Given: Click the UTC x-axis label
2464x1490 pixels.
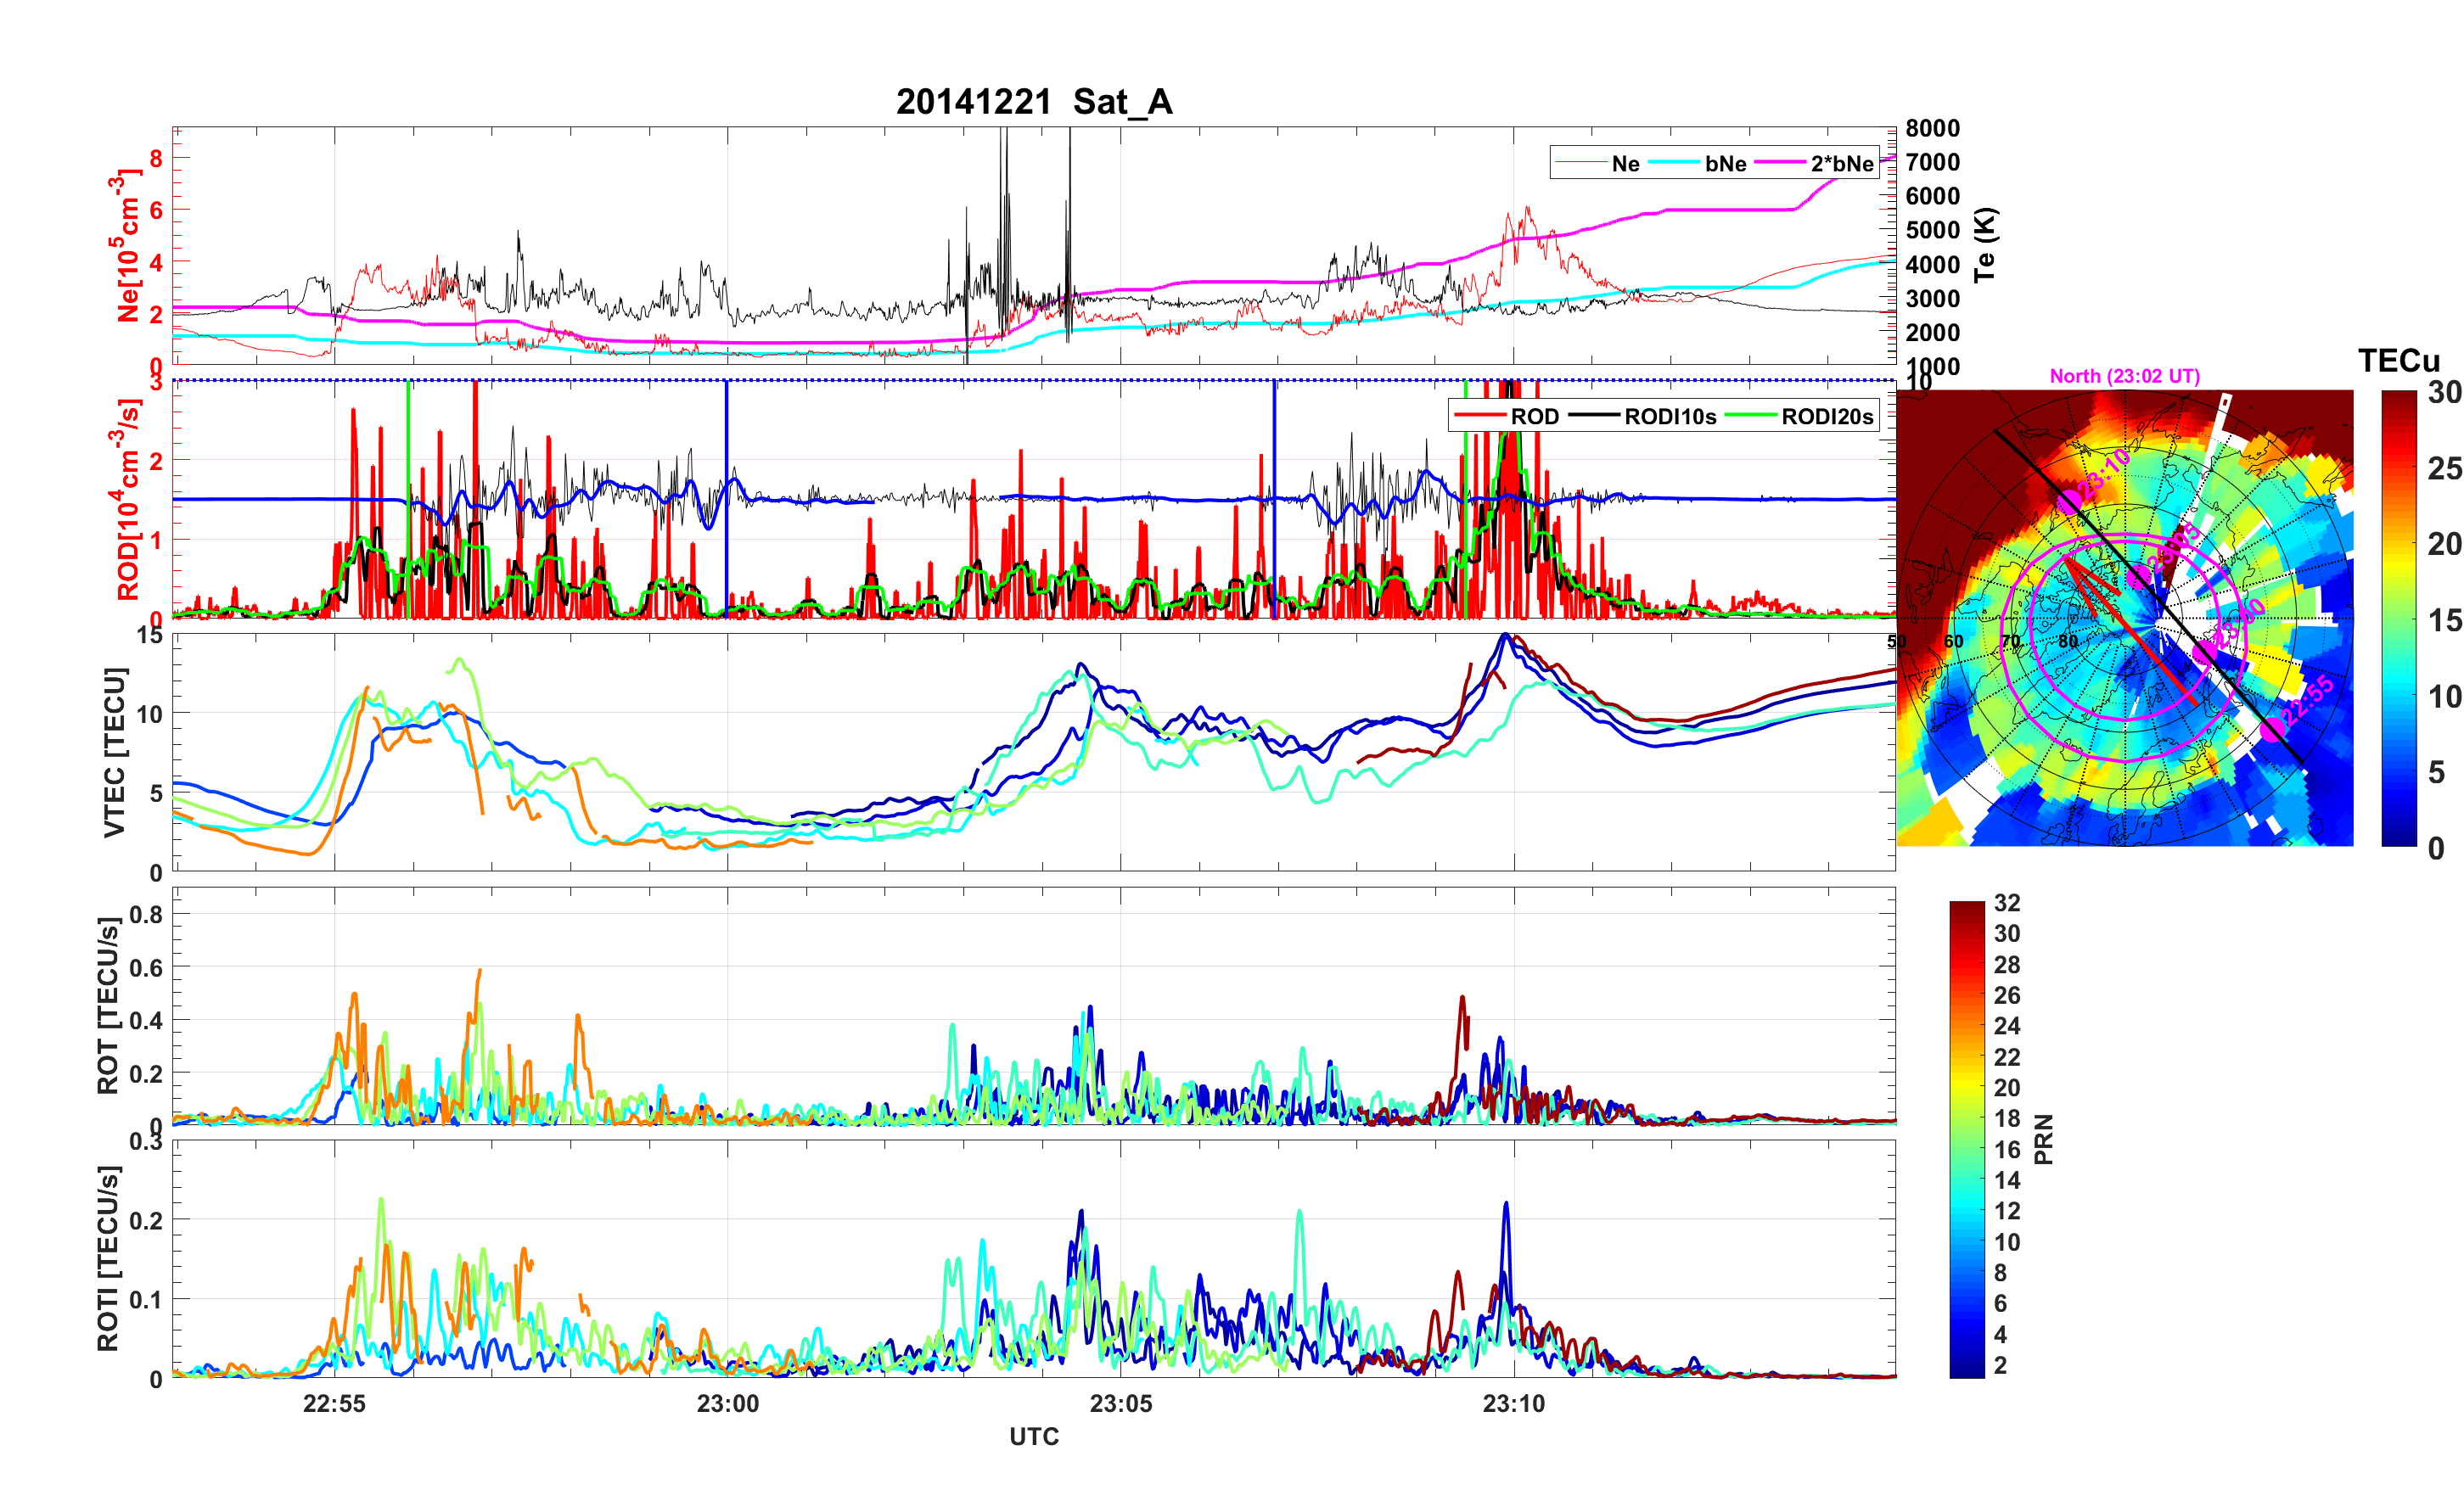Looking at the screenshot, I should pyautogui.click(x=1033, y=1437).
